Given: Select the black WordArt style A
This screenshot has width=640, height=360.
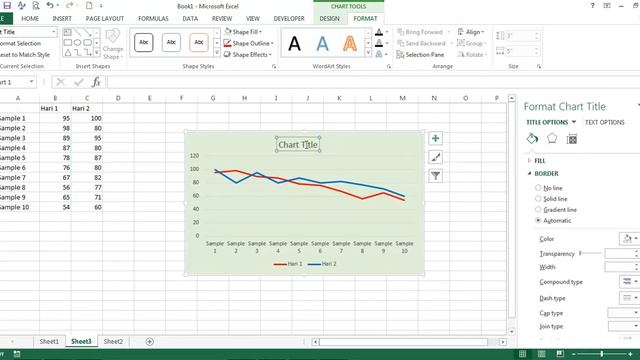Looking at the screenshot, I should coord(294,43).
